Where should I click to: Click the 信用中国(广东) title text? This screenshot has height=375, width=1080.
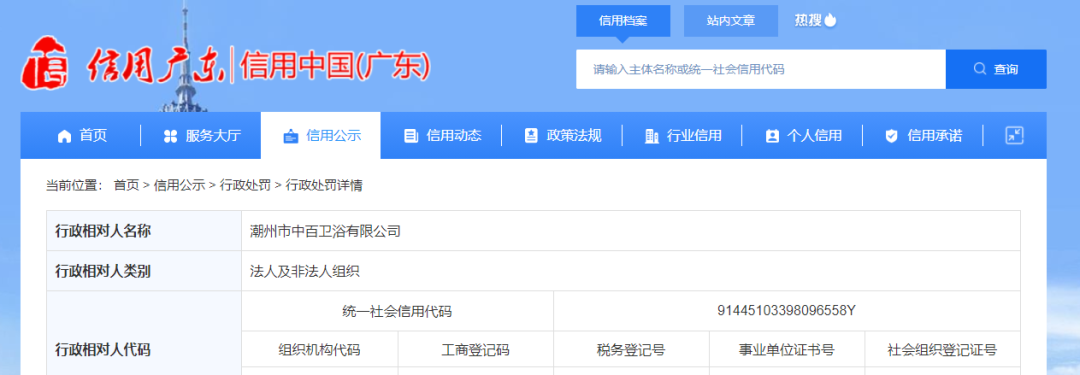335,67
